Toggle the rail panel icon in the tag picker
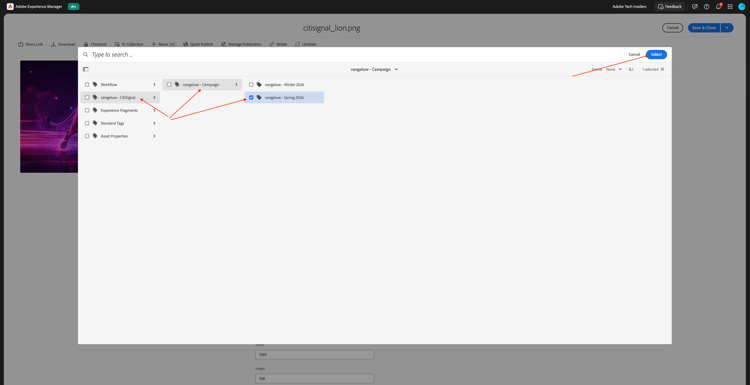Screen dimensions: 750x385 click(x=86, y=69)
